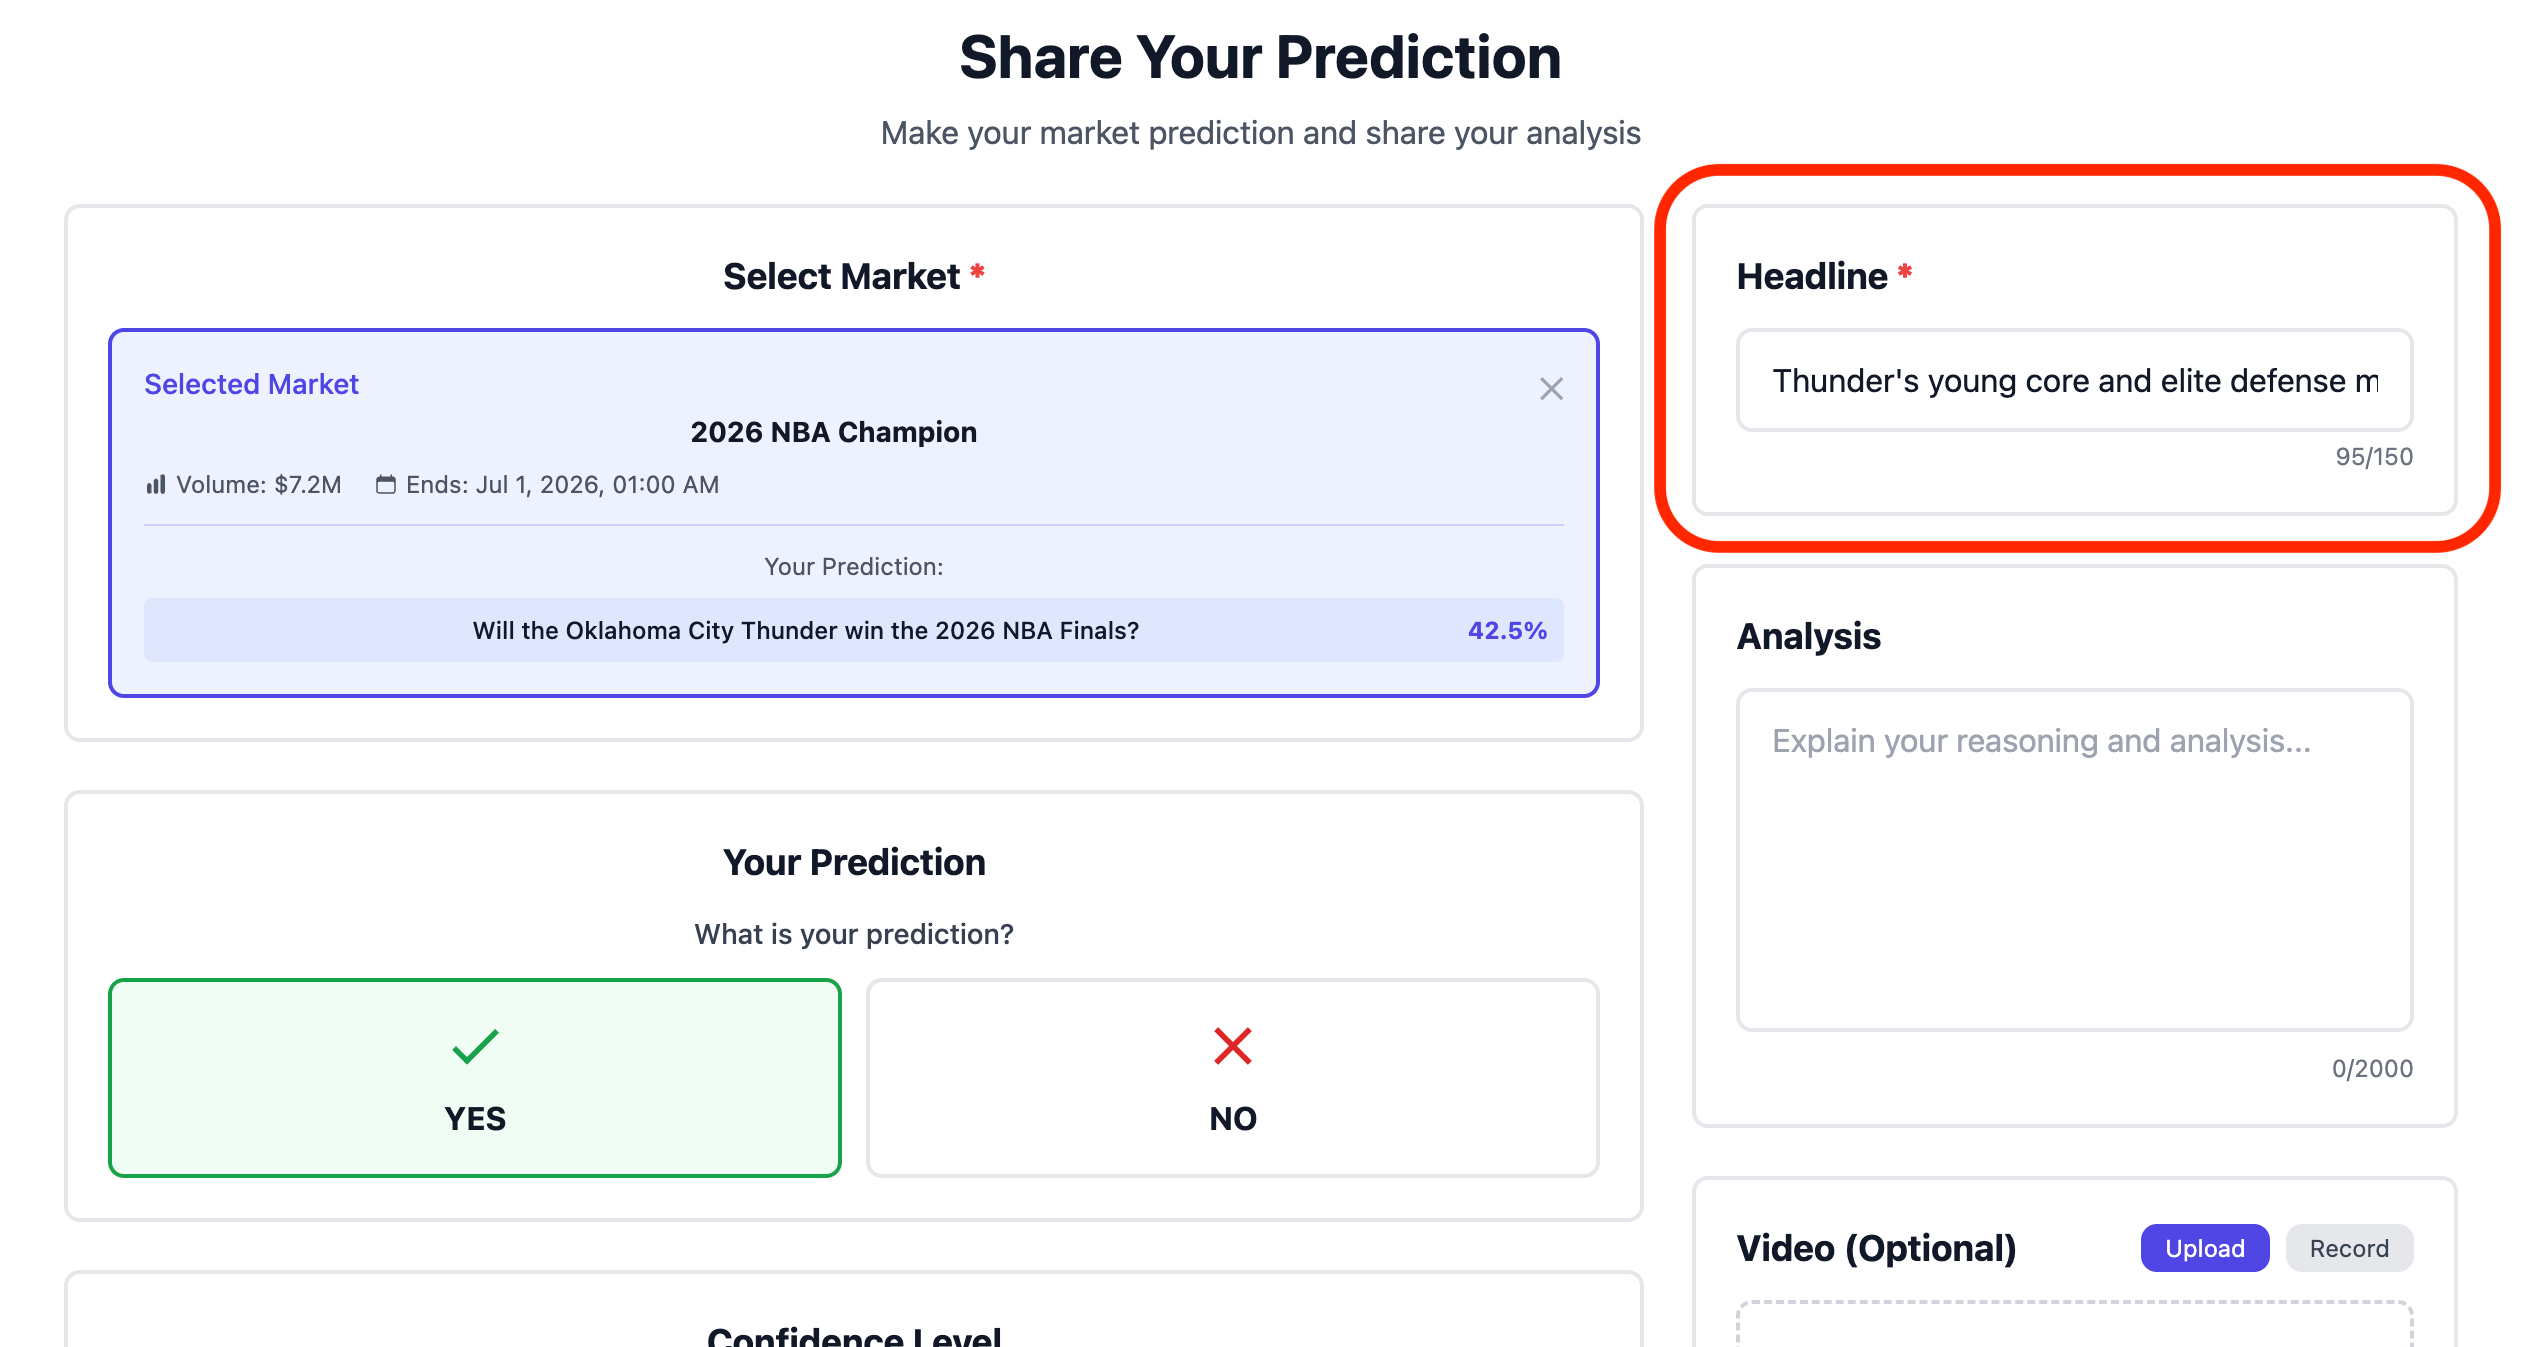
Task: Click the X to clear 2026 NBA Champion market
Action: coord(1551,389)
